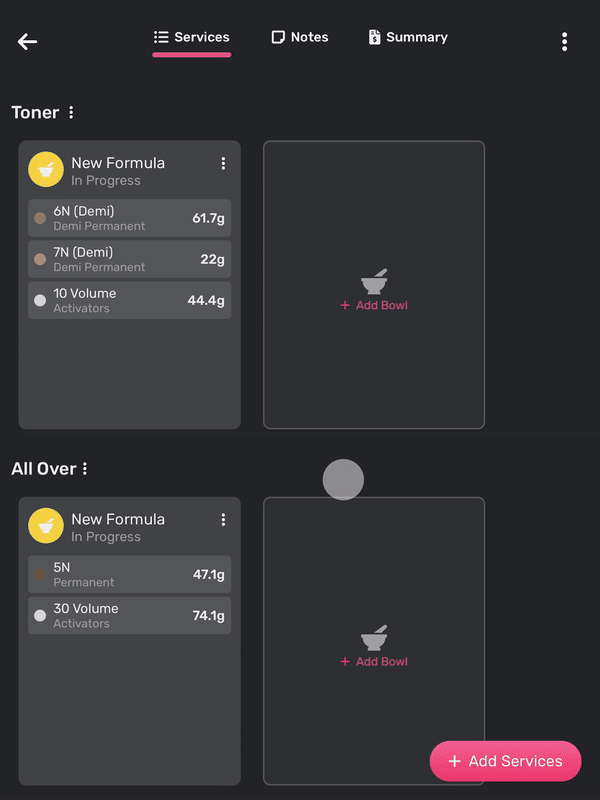Go back using the arrow icon
600x800 pixels.
point(27,42)
